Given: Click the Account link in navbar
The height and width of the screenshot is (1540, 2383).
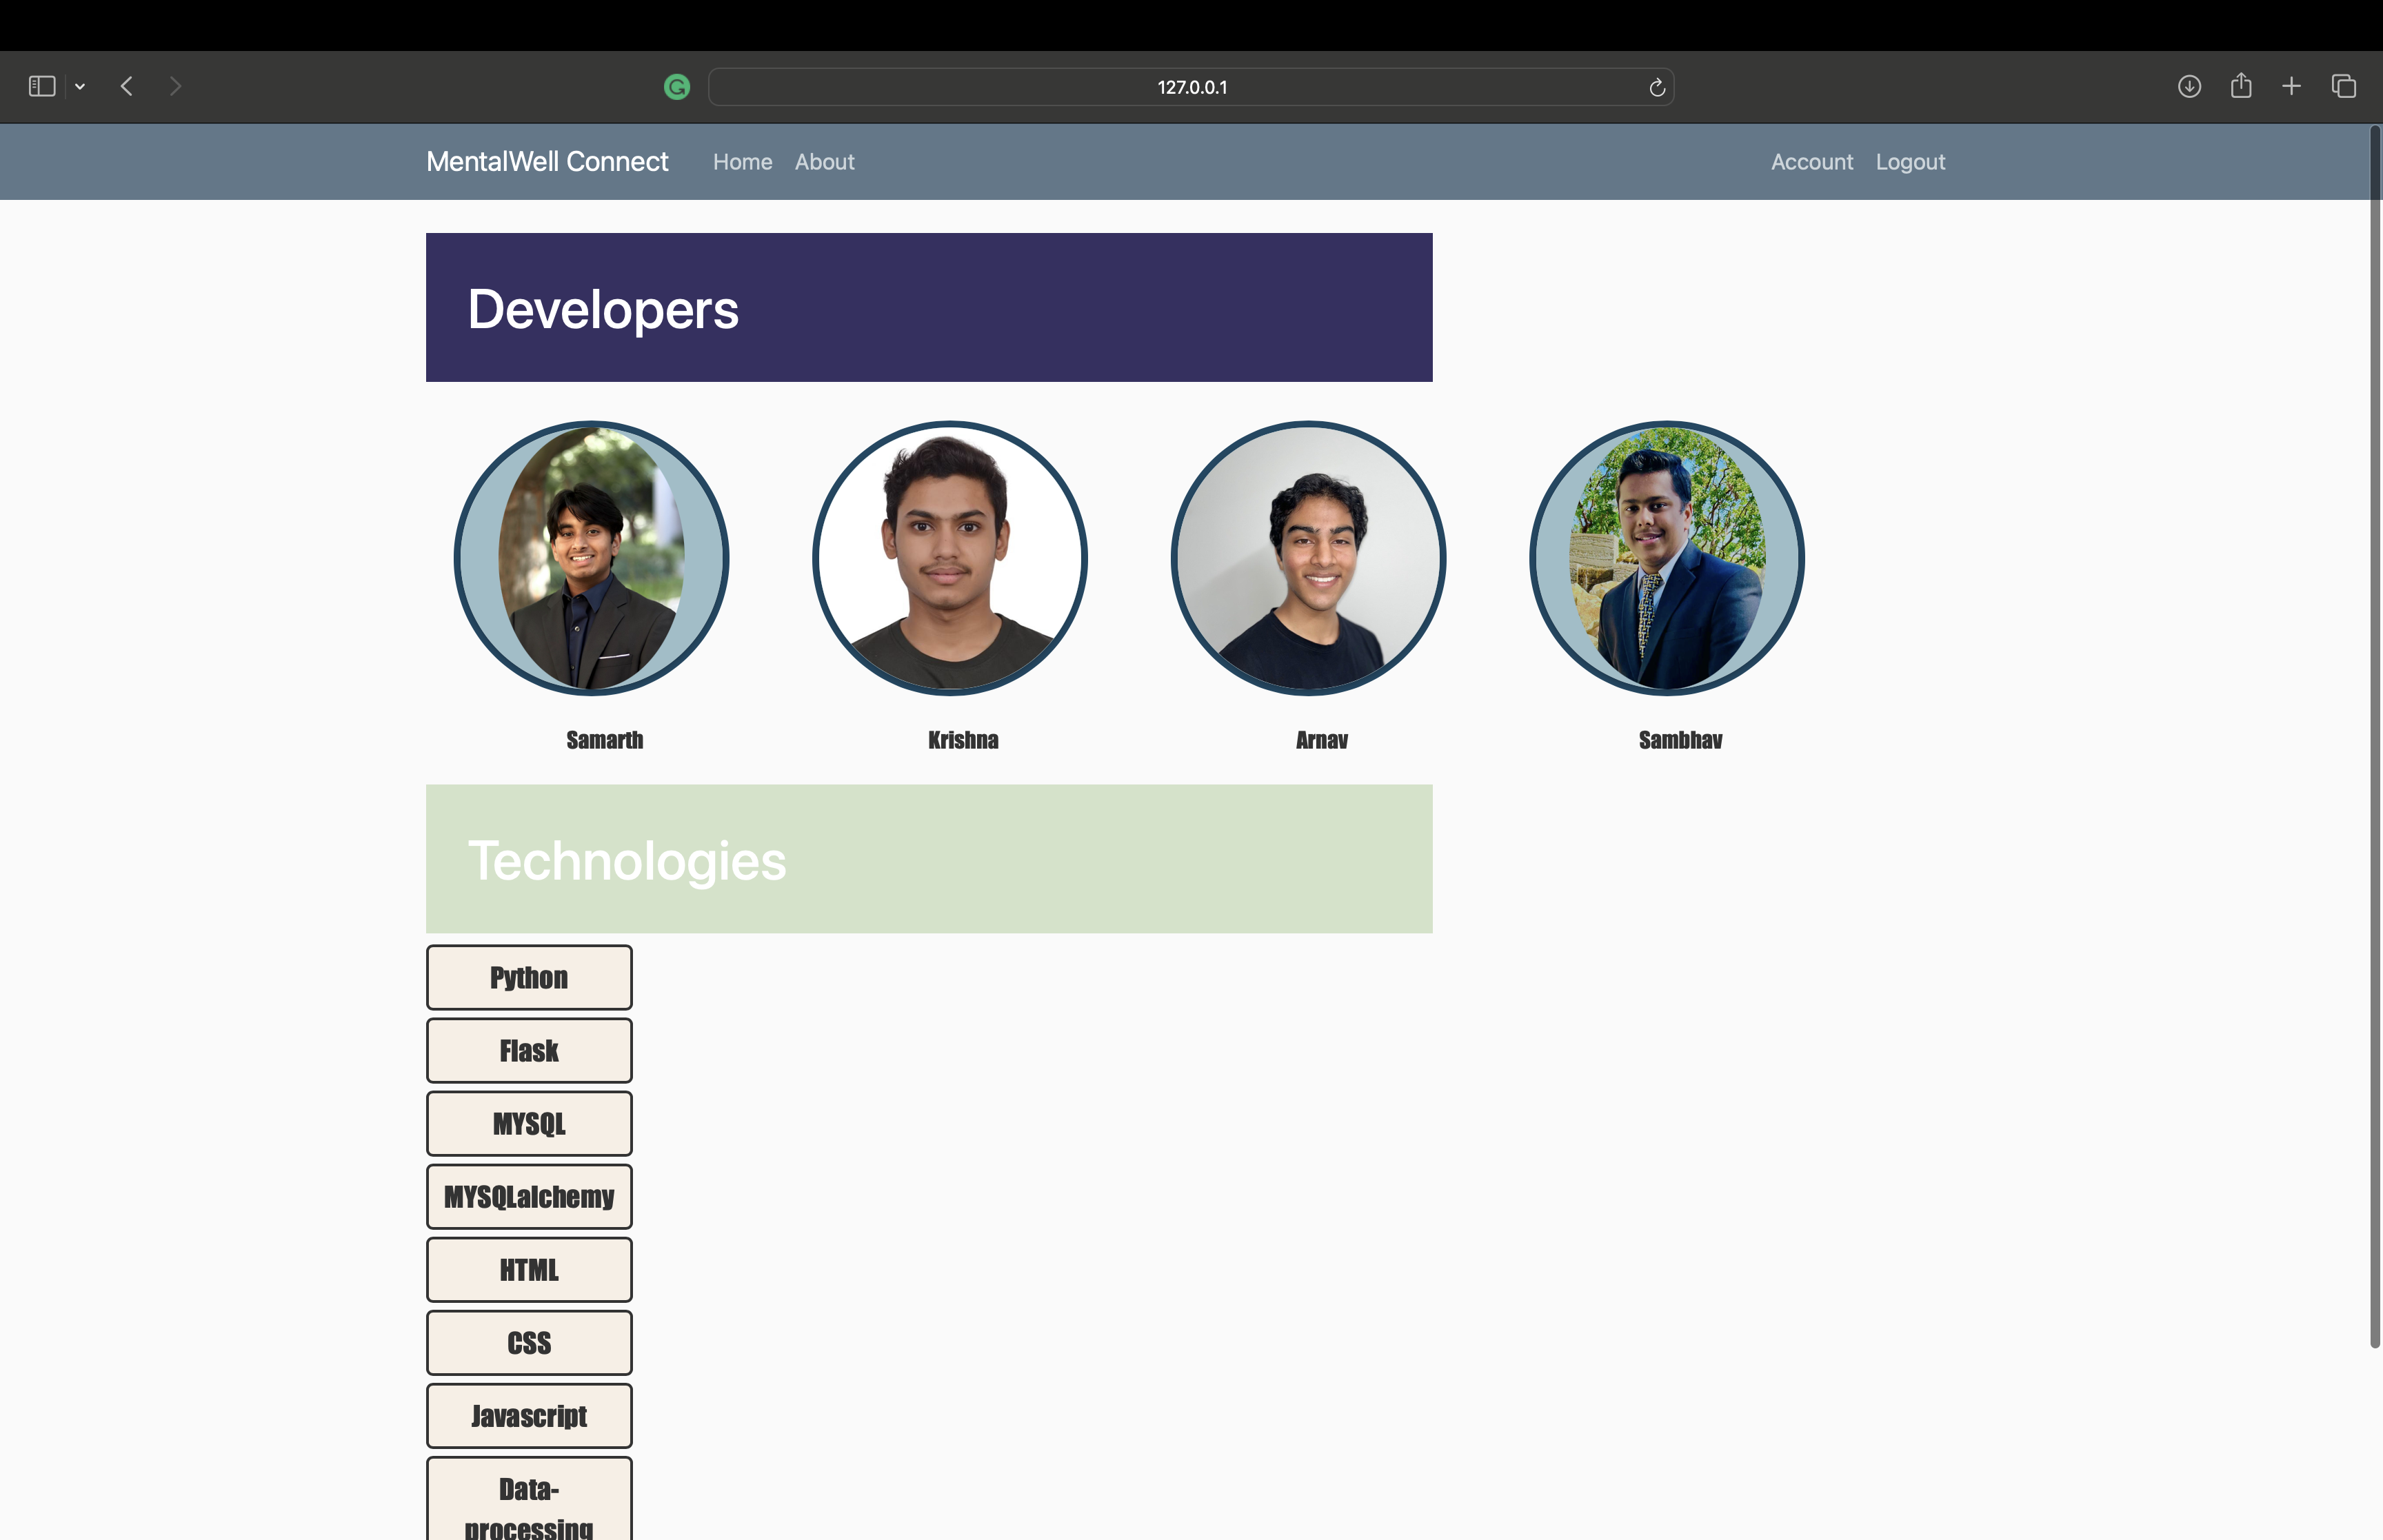Looking at the screenshot, I should 1811,162.
